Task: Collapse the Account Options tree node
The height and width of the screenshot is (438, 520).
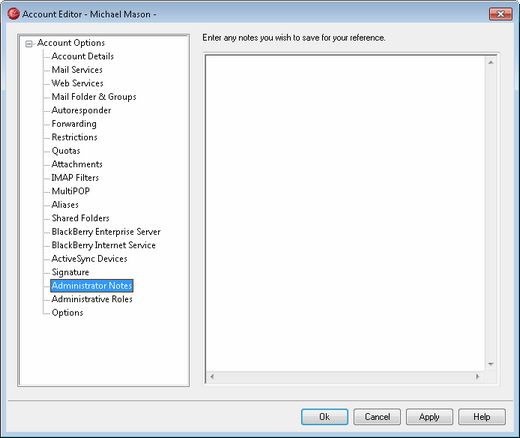Action: click(29, 44)
